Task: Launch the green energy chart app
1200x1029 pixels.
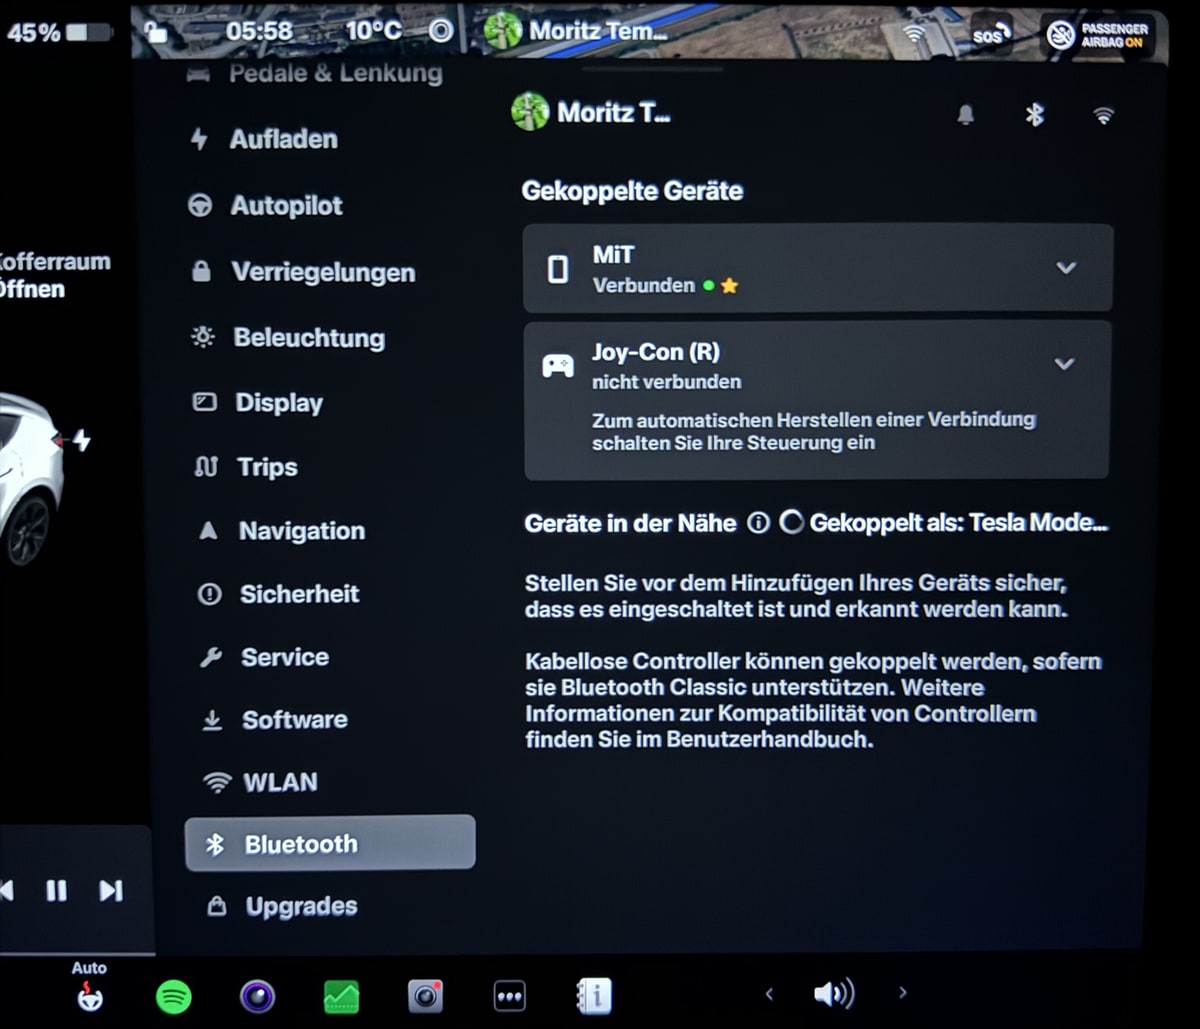Action: coord(342,996)
